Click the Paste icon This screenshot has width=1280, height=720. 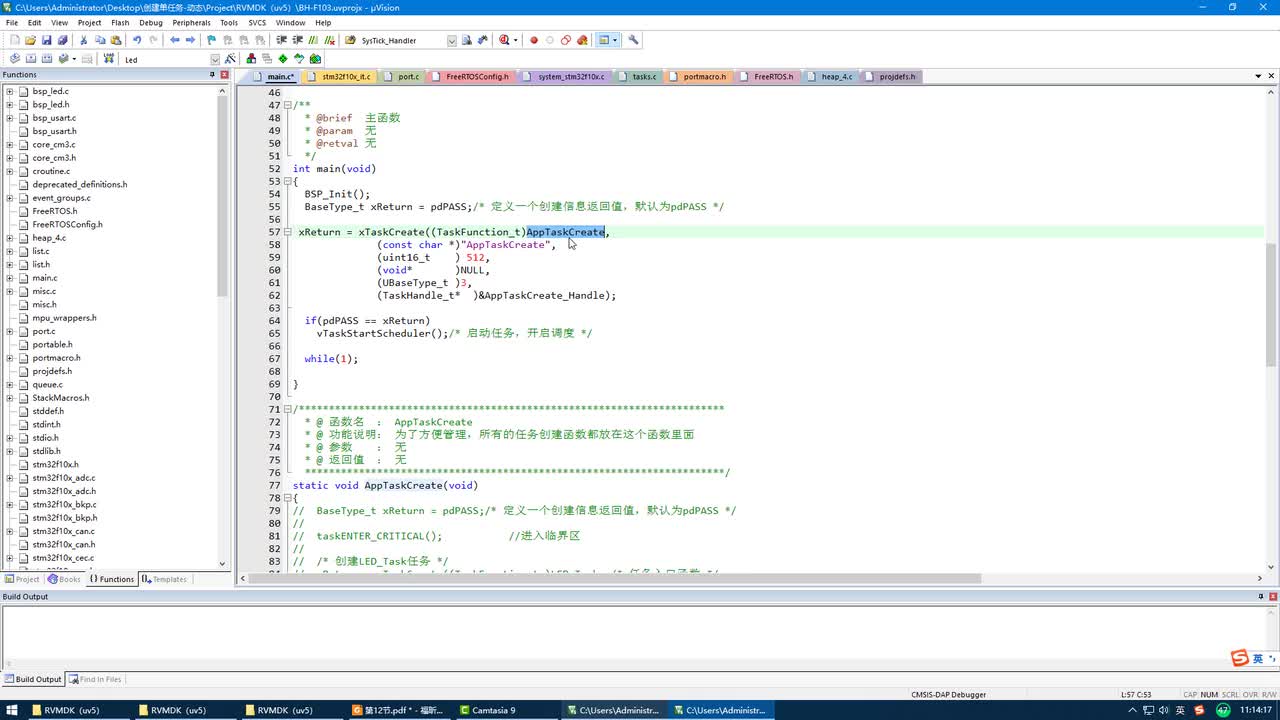[x=116, y=40]
